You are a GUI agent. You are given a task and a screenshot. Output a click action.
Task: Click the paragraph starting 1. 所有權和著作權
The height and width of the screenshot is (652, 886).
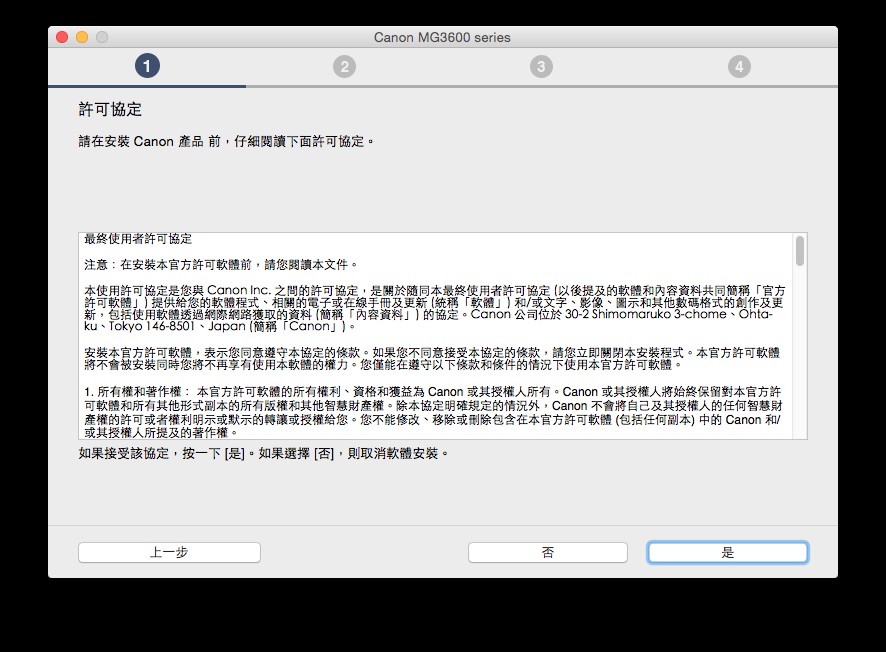coord(433,412)
